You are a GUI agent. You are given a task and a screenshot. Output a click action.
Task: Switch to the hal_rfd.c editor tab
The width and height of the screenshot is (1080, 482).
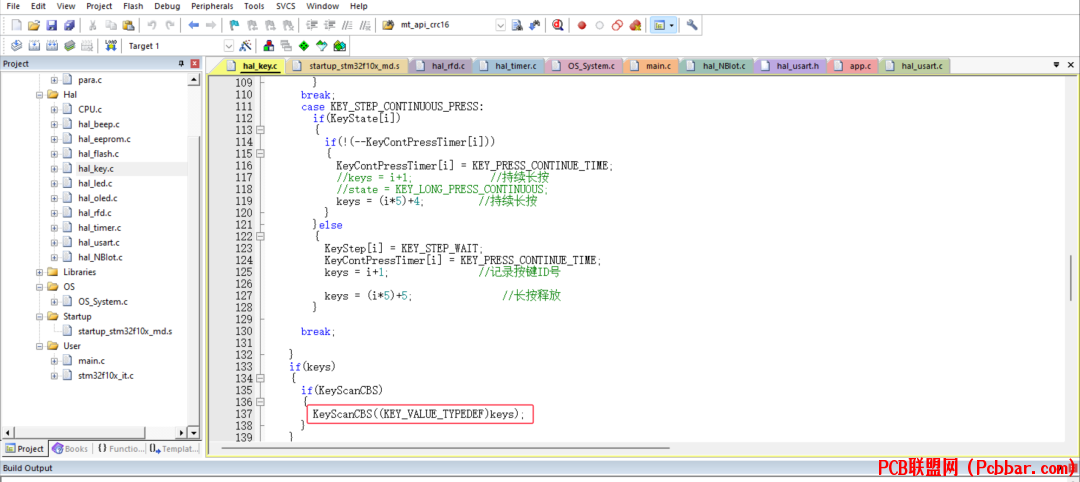click(x=441, y=66)
